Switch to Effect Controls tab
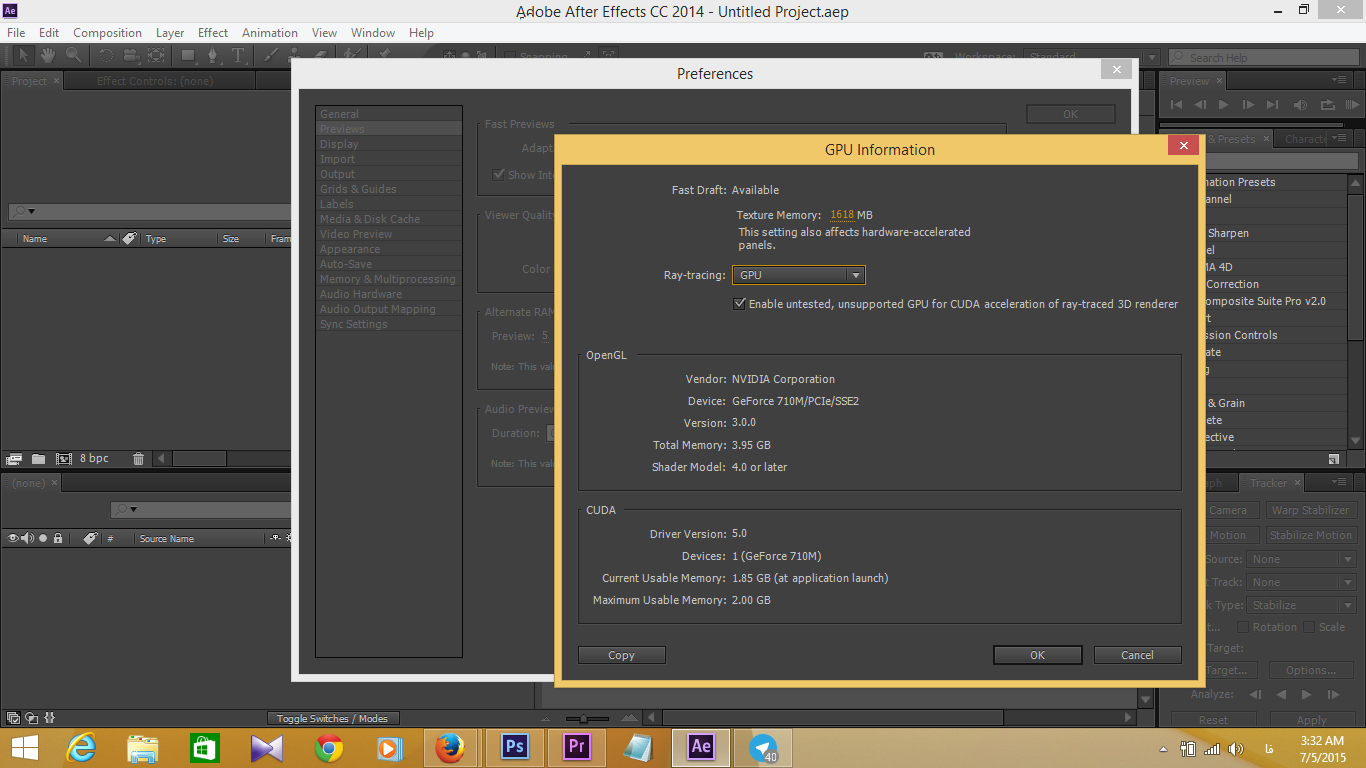Viewport: 1366px width, 768px height. [154, 81]
